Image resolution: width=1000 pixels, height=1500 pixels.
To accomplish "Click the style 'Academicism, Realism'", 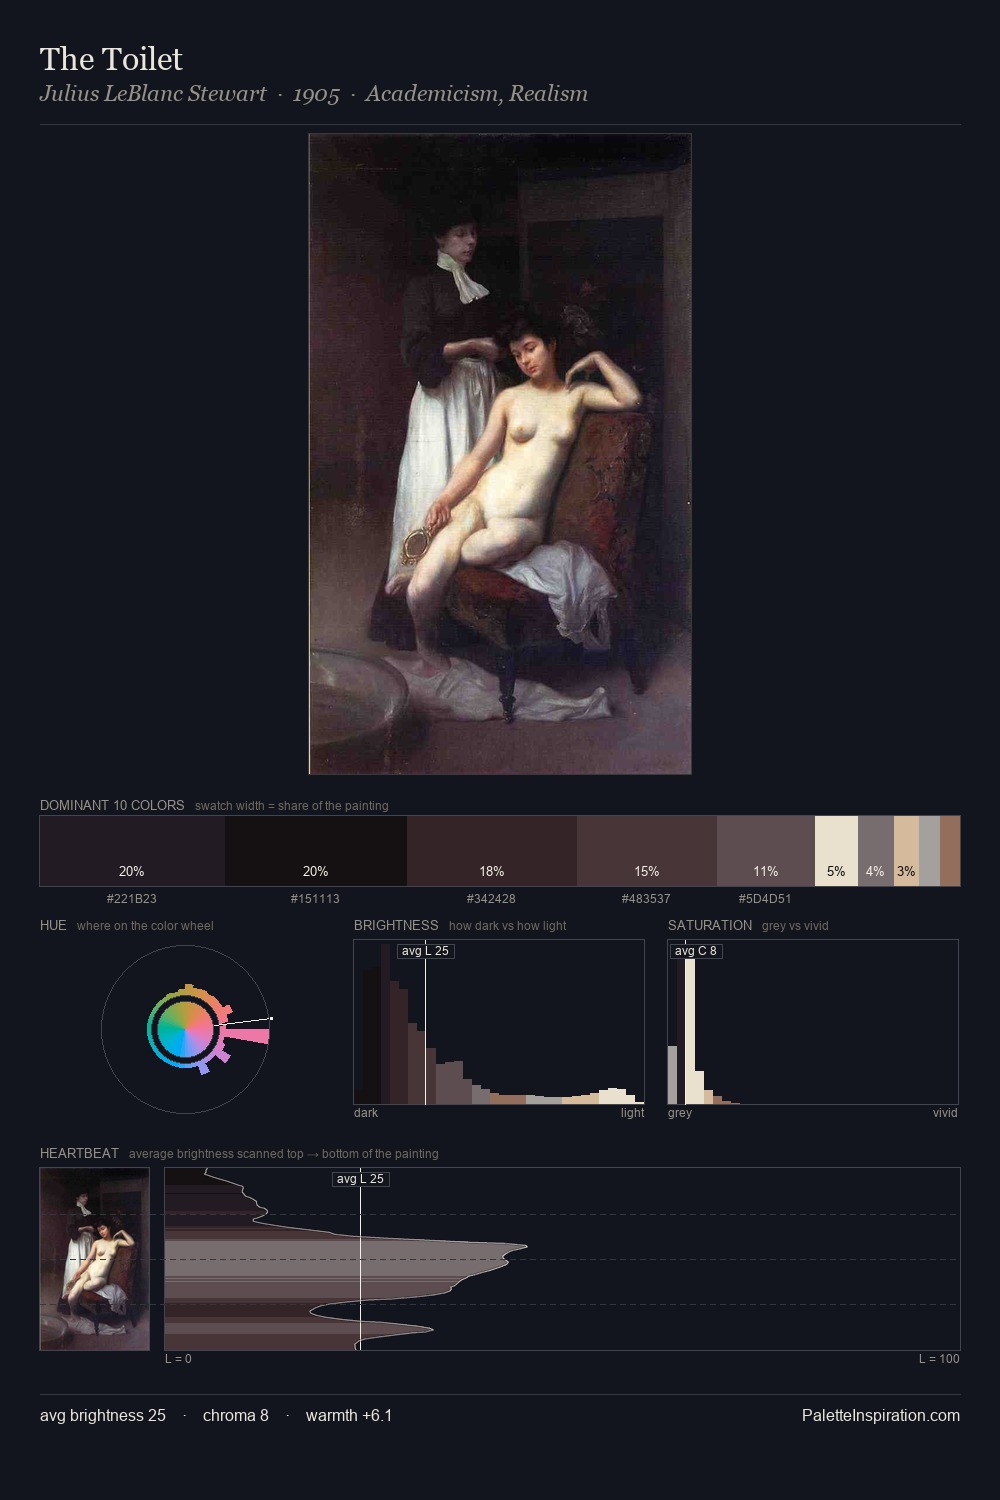I will 476,94.
